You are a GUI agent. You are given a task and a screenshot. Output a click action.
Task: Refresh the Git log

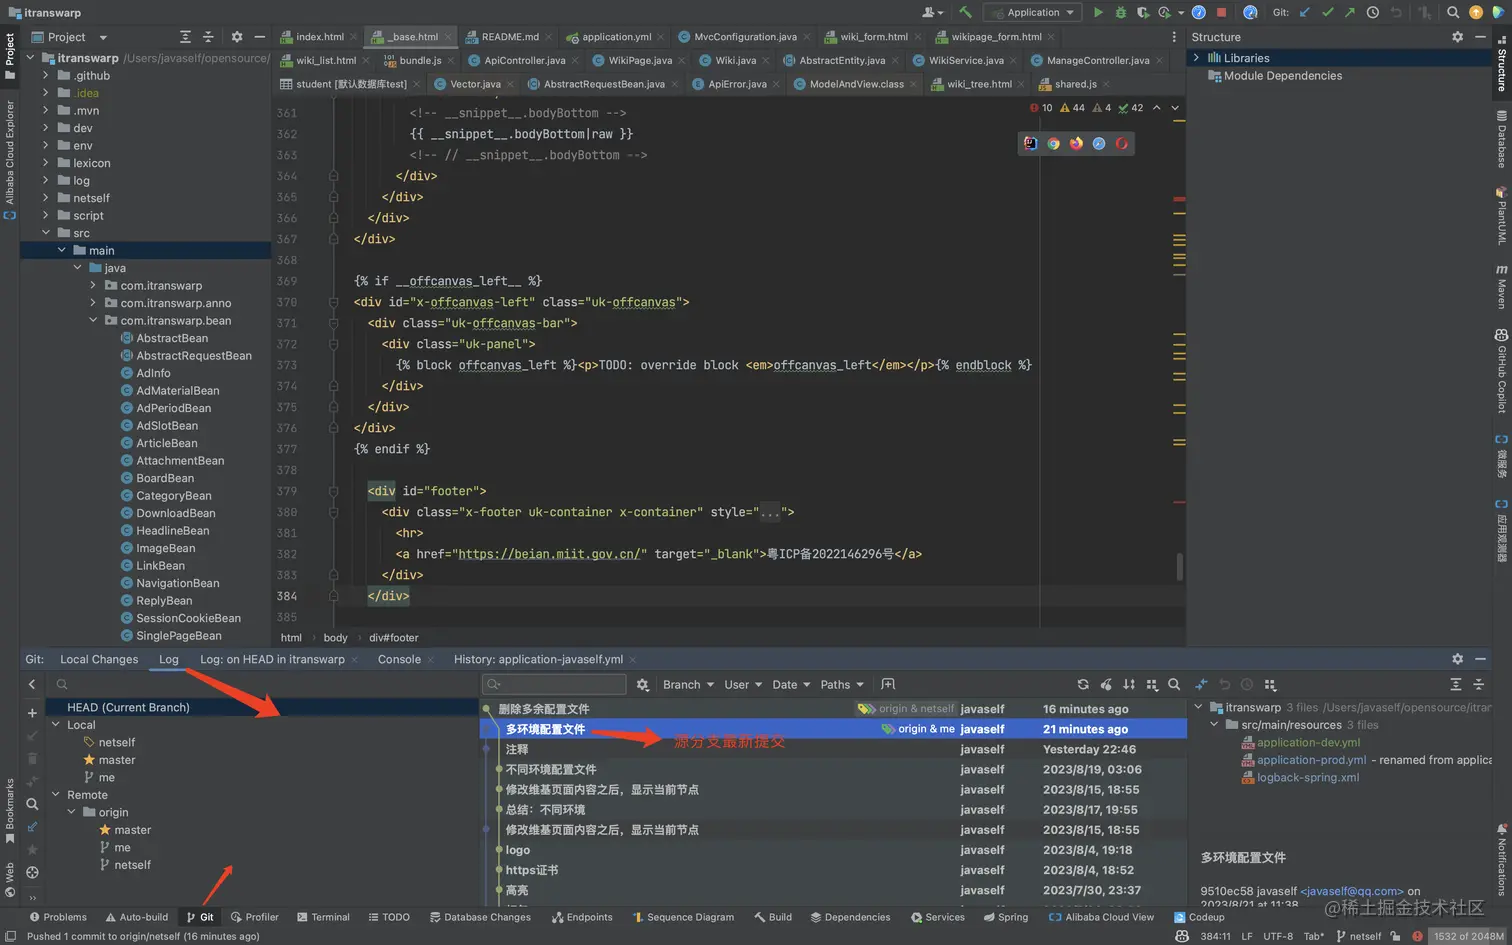click(1083, 684)
